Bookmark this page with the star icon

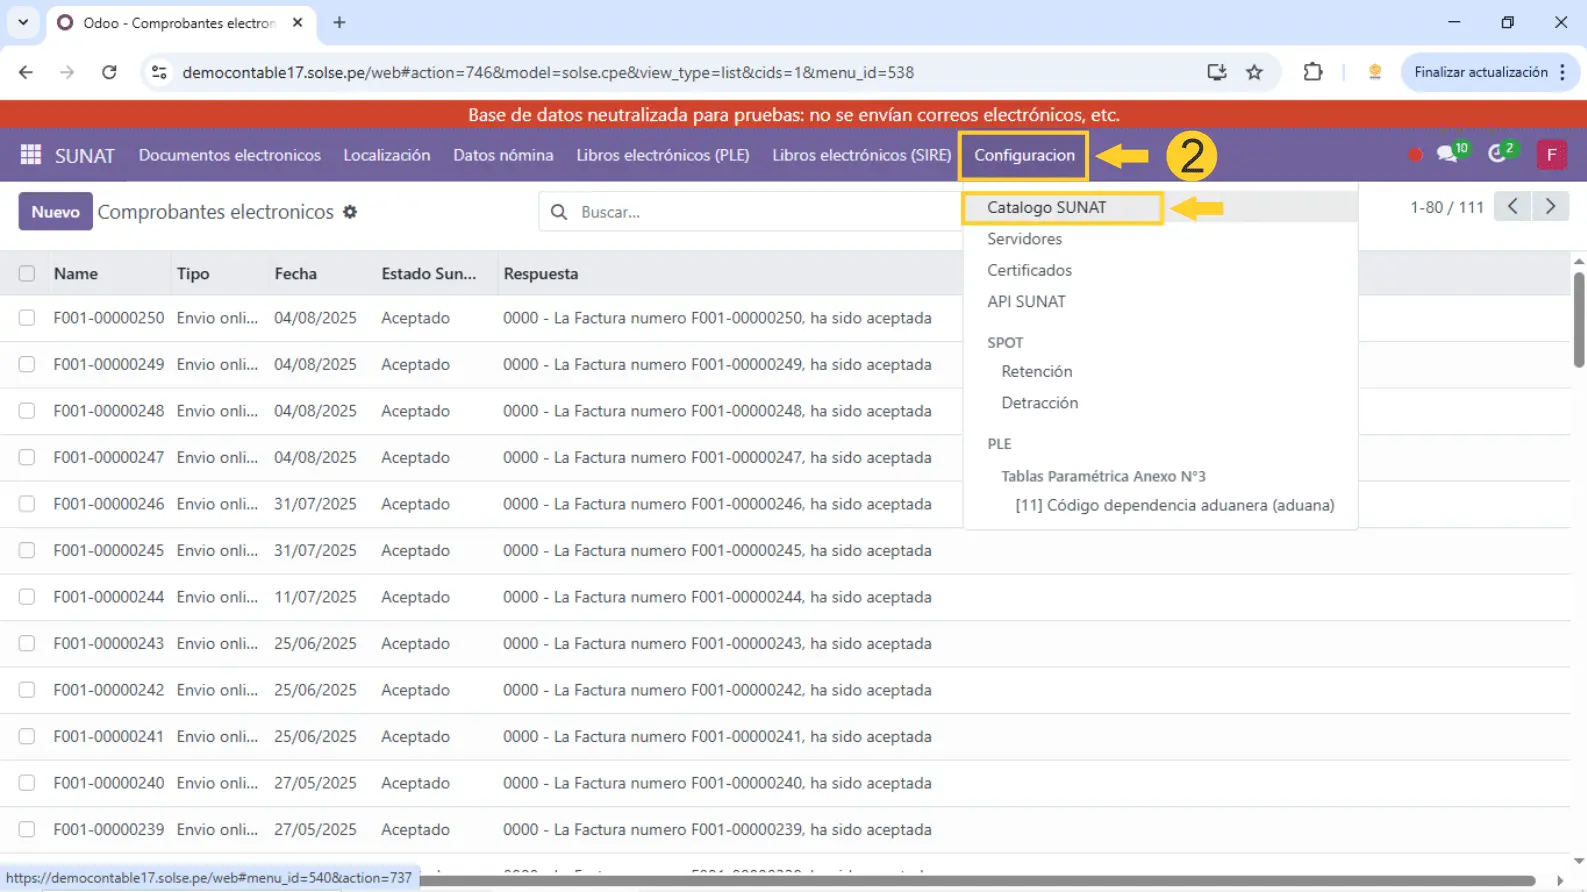[1254, 72]
